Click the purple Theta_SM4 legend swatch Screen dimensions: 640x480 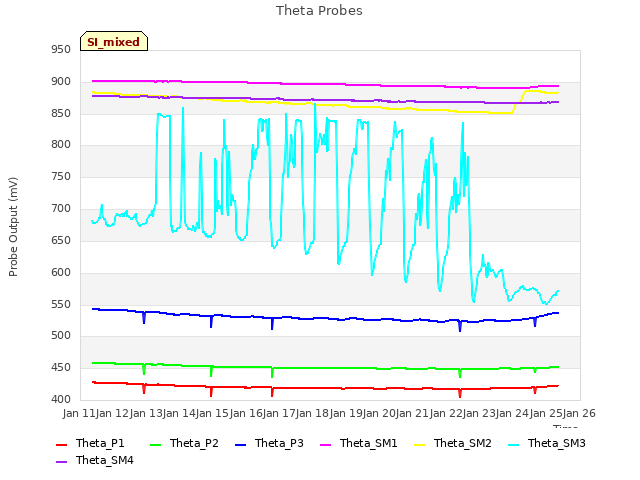pos(61,462)
